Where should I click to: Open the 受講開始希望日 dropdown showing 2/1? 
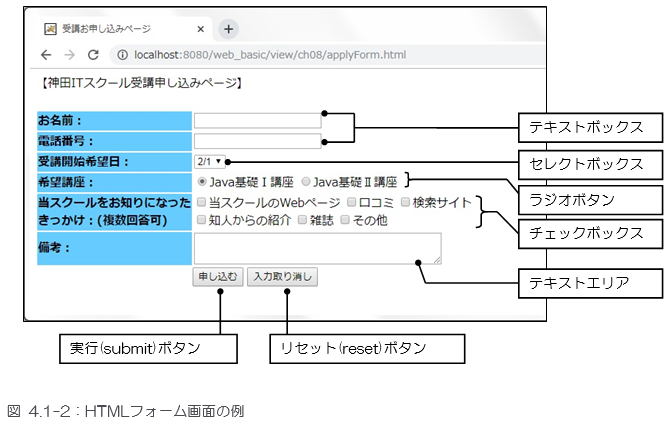point(210,161)
